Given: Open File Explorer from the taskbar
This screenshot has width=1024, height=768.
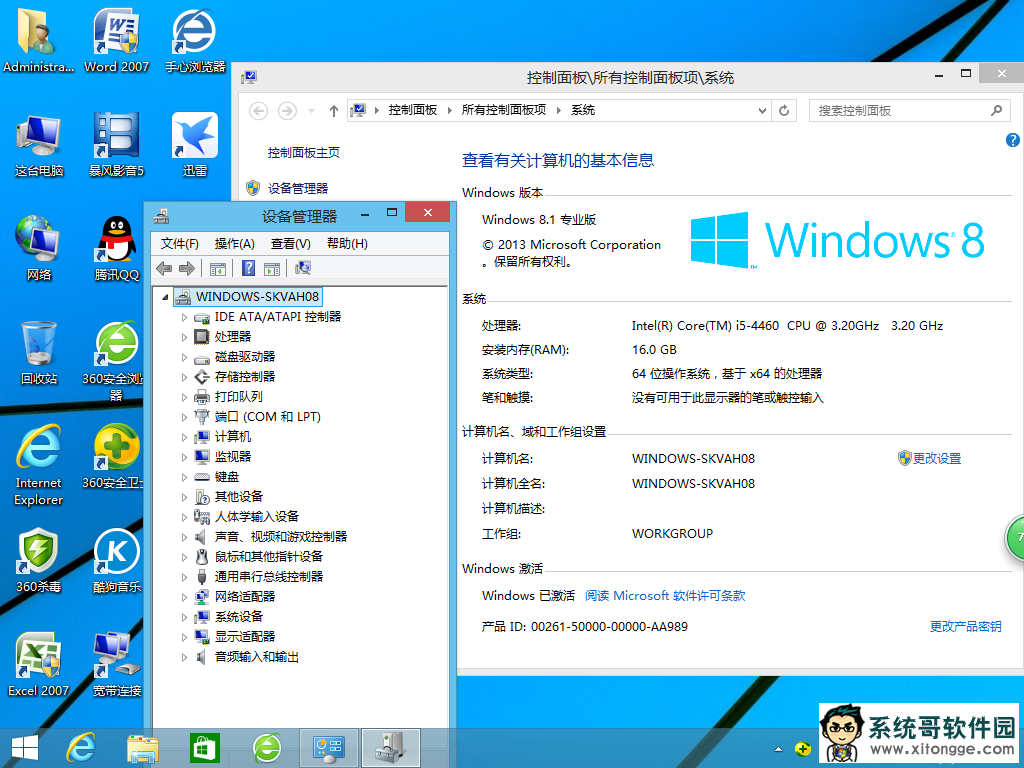Looking at the screenshot, I should pyautogui.click(x=143, y=748).
